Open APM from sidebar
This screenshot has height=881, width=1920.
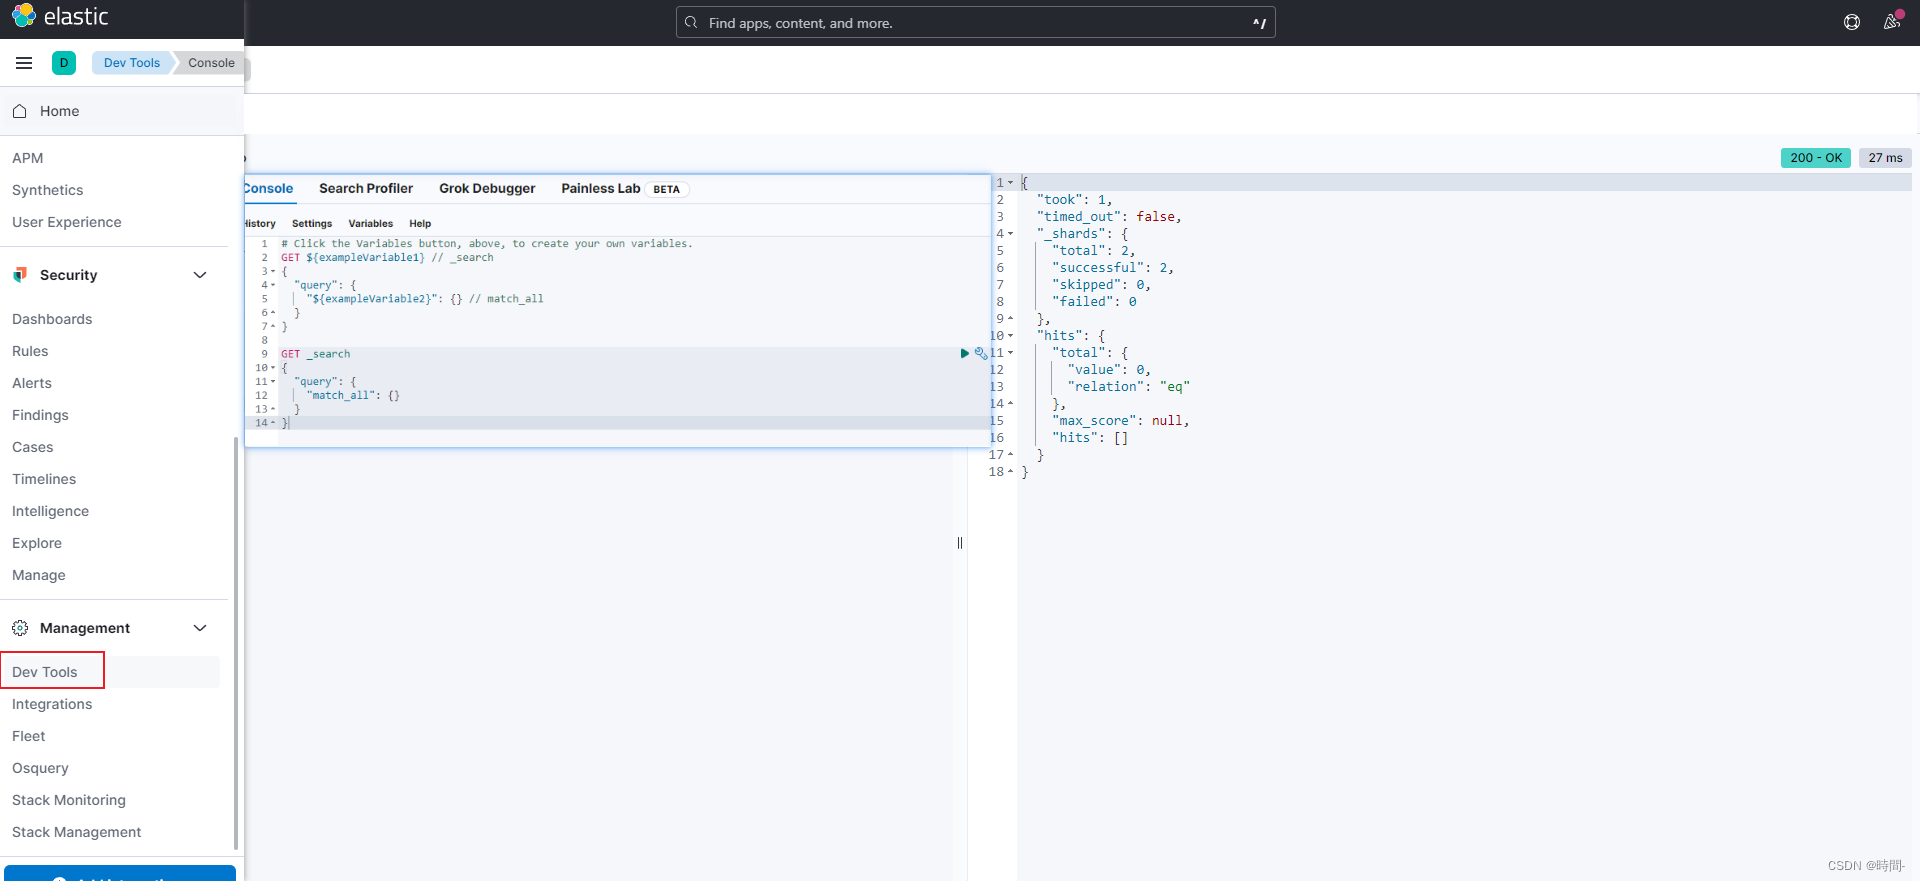[x=27, y=158]
